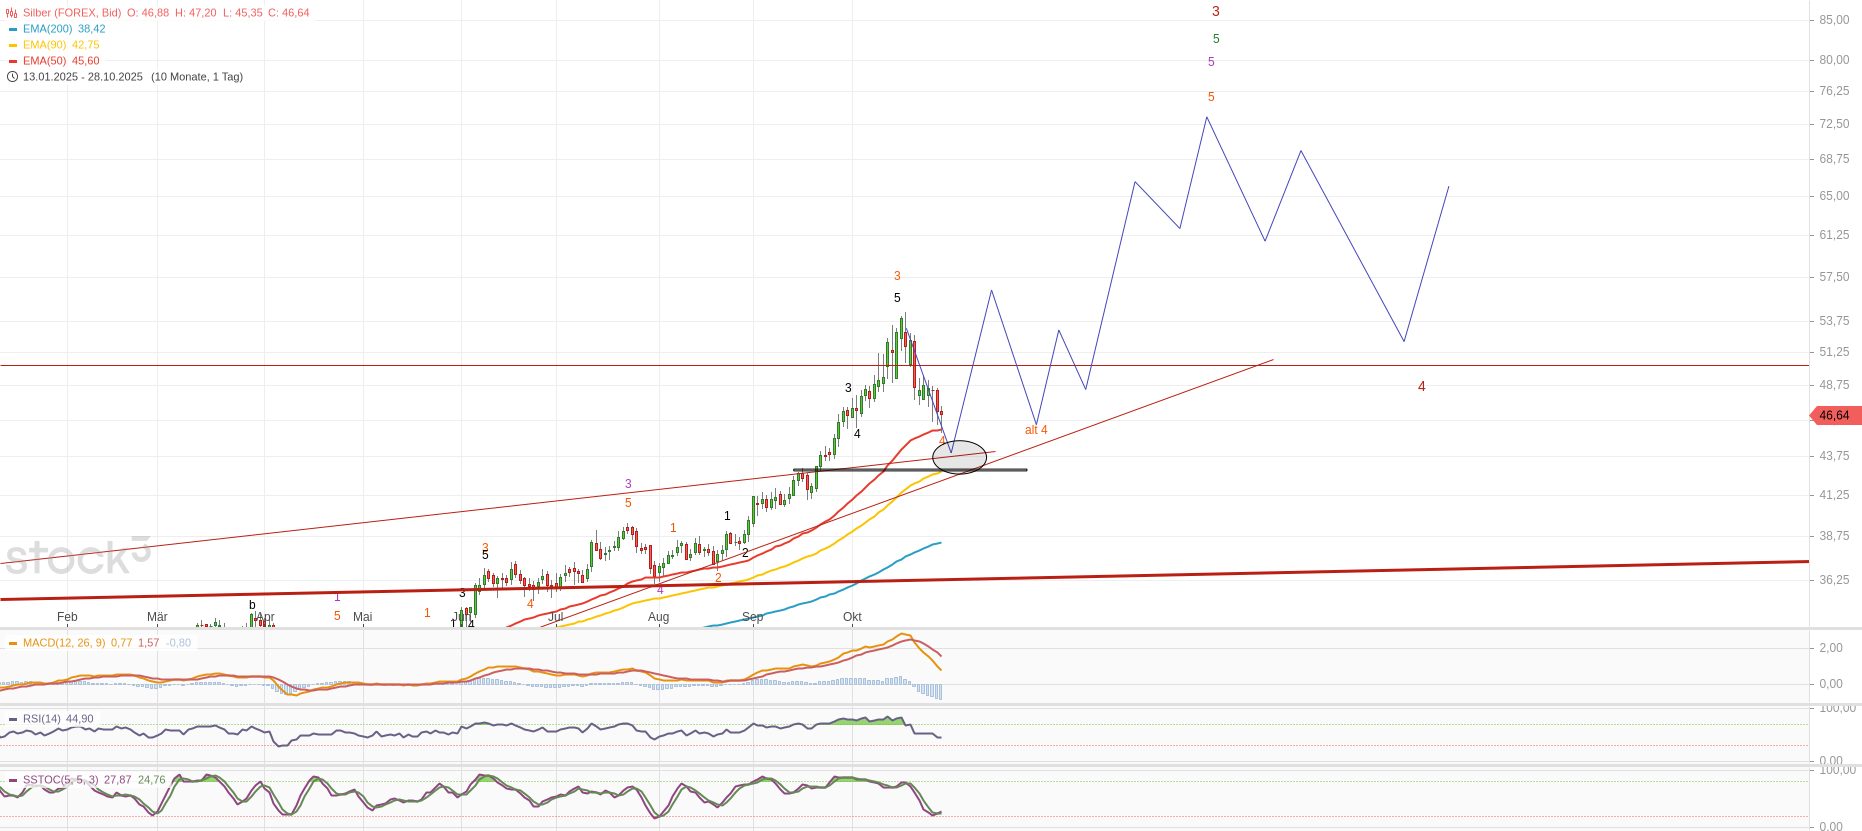Click the clock icon beside date range

pyautogui.click(x=12, y=77)
